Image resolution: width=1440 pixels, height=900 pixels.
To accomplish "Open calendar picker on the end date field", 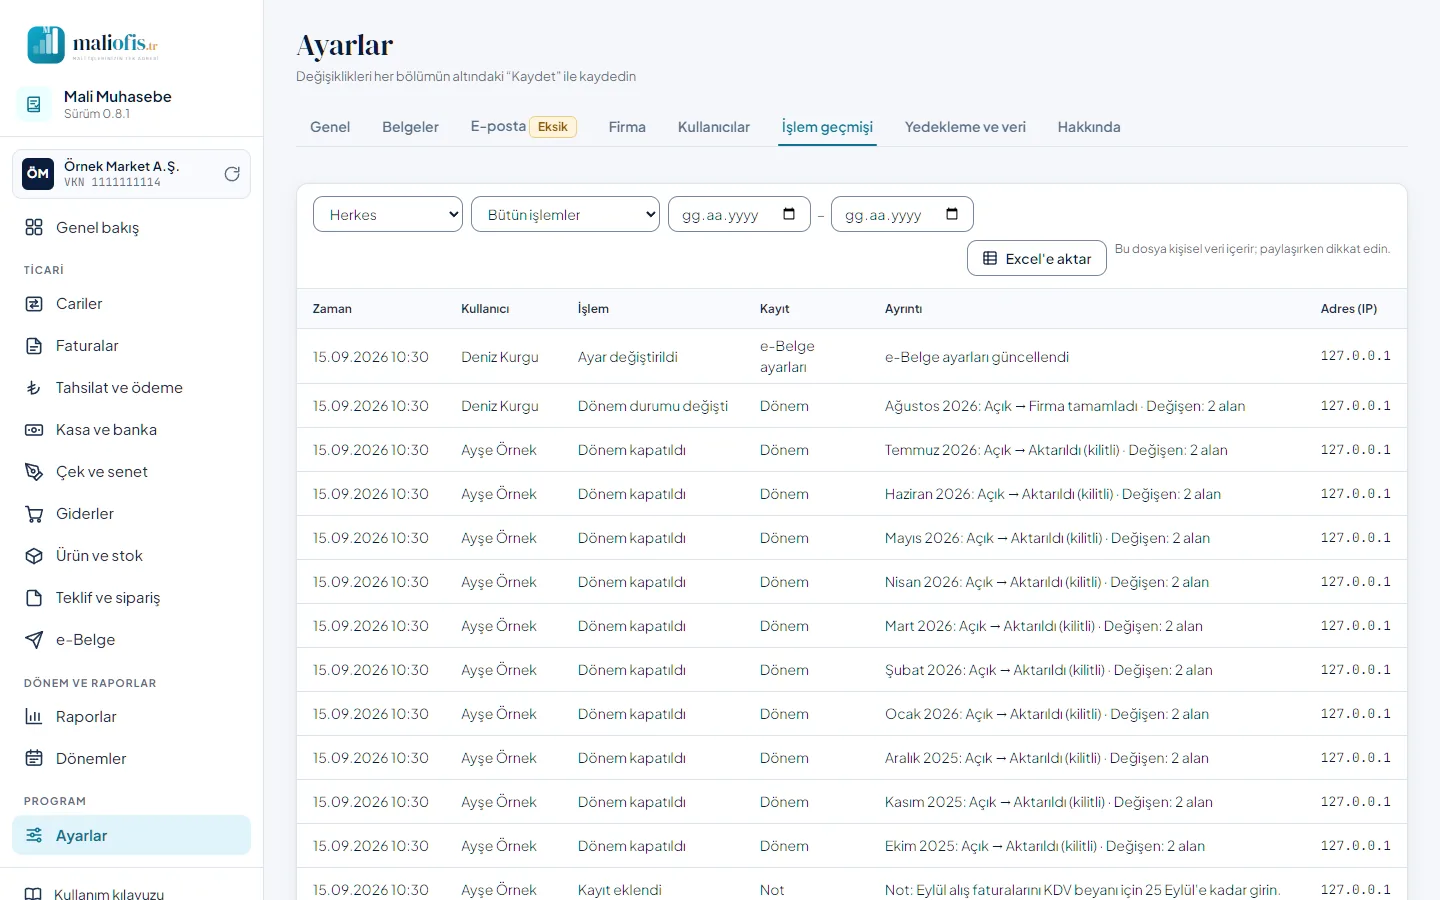I will pos(952,214).
